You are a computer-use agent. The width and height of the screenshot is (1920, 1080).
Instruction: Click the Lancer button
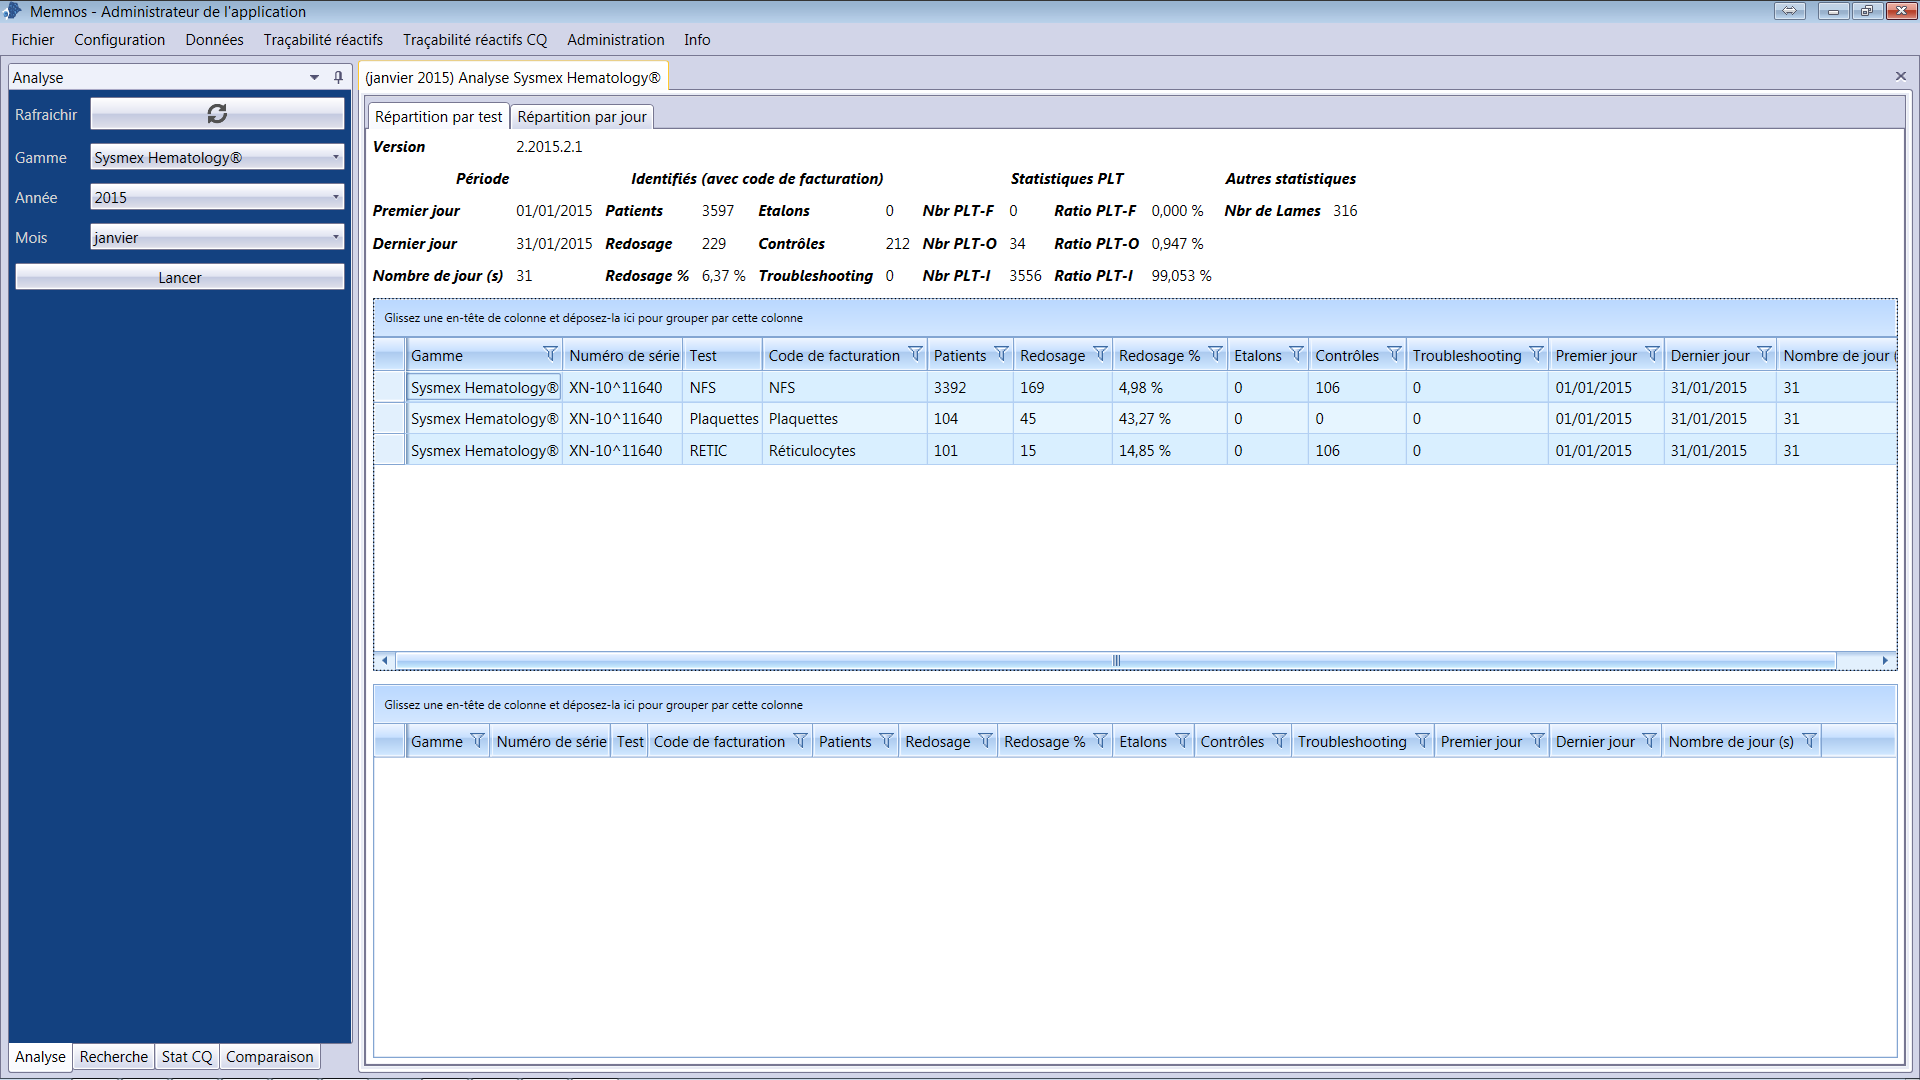(x=180, y=277)
